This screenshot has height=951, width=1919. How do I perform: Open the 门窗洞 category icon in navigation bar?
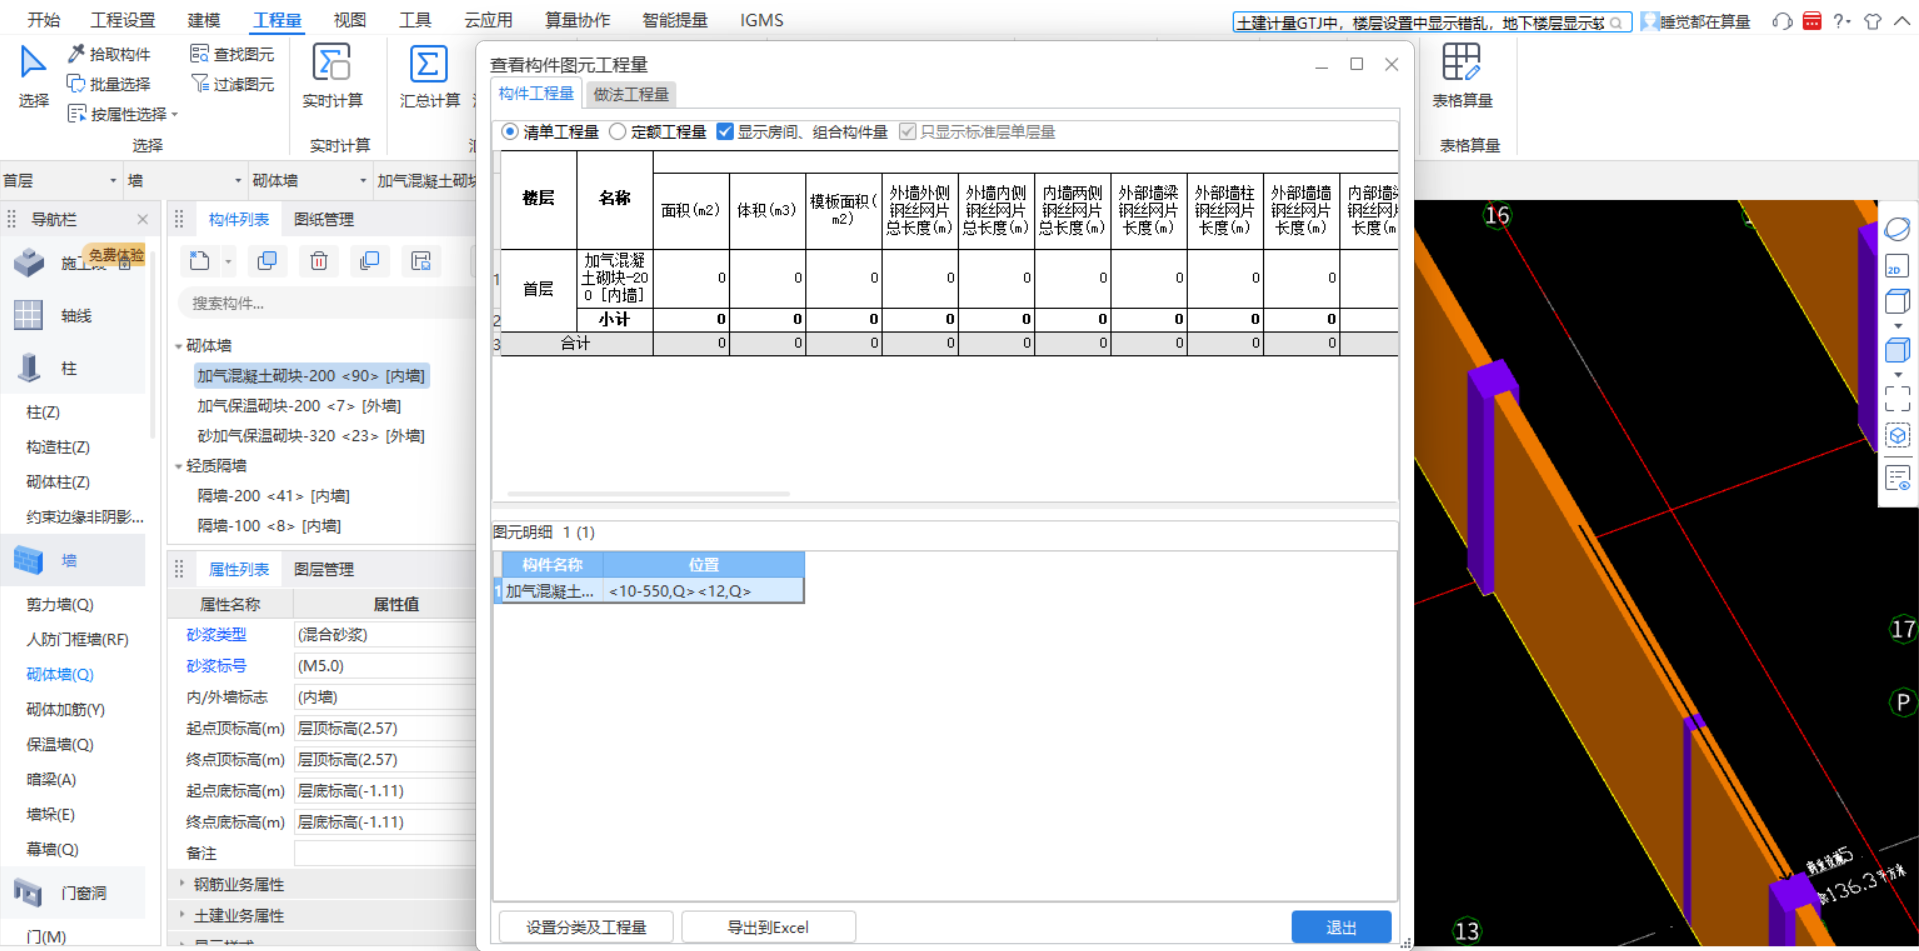pyautogui.click(x=28, y=893)
